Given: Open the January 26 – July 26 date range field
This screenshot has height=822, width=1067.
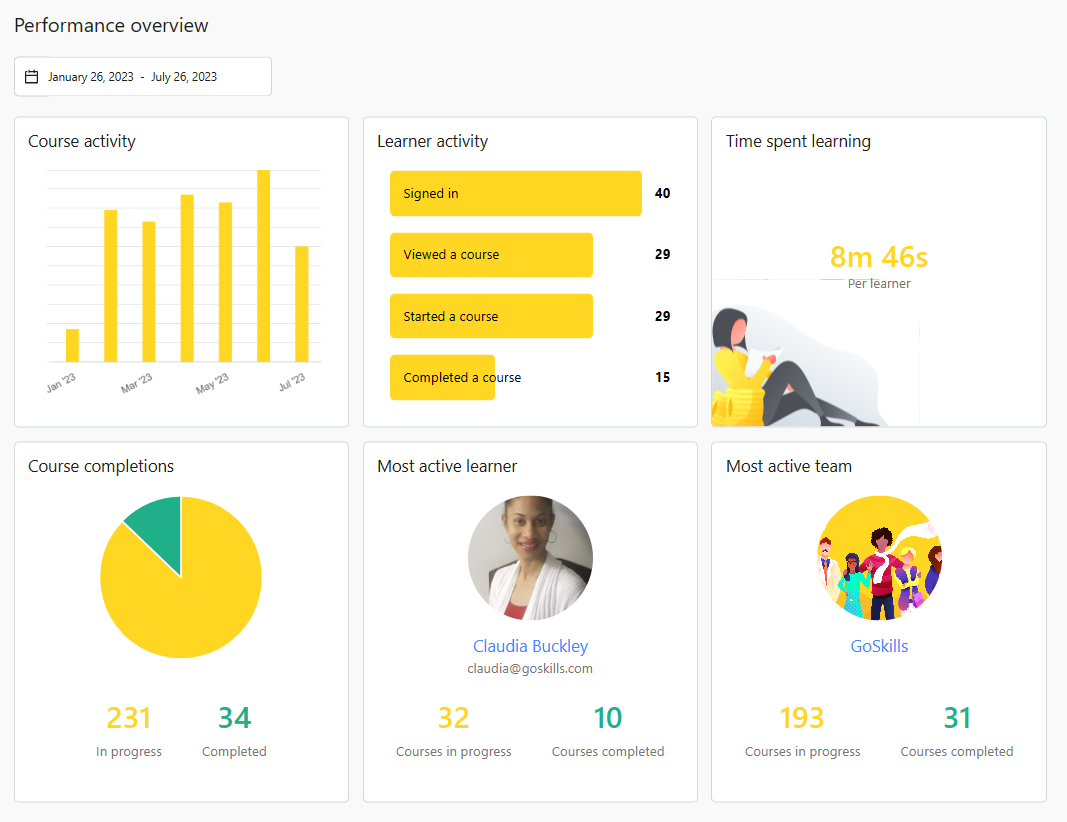Looking at the screenshot, I should coord(150,77).
